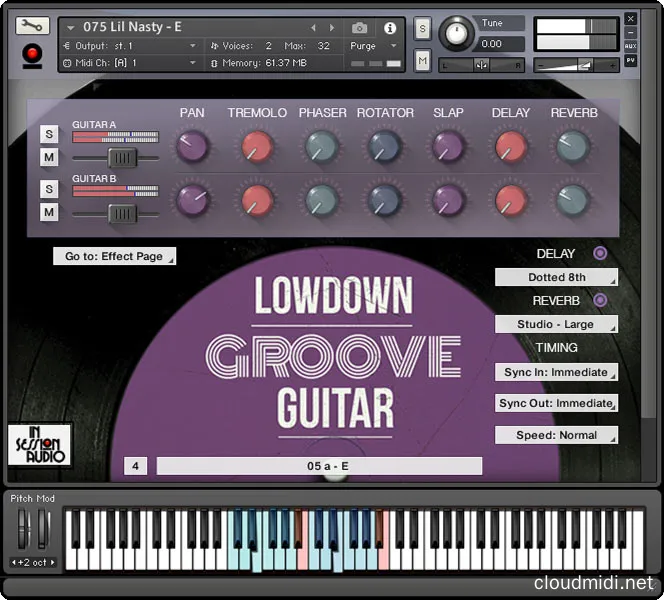Click the 05 a - E pattern field
Screen dimensions: 664x600
coord(319,466)
